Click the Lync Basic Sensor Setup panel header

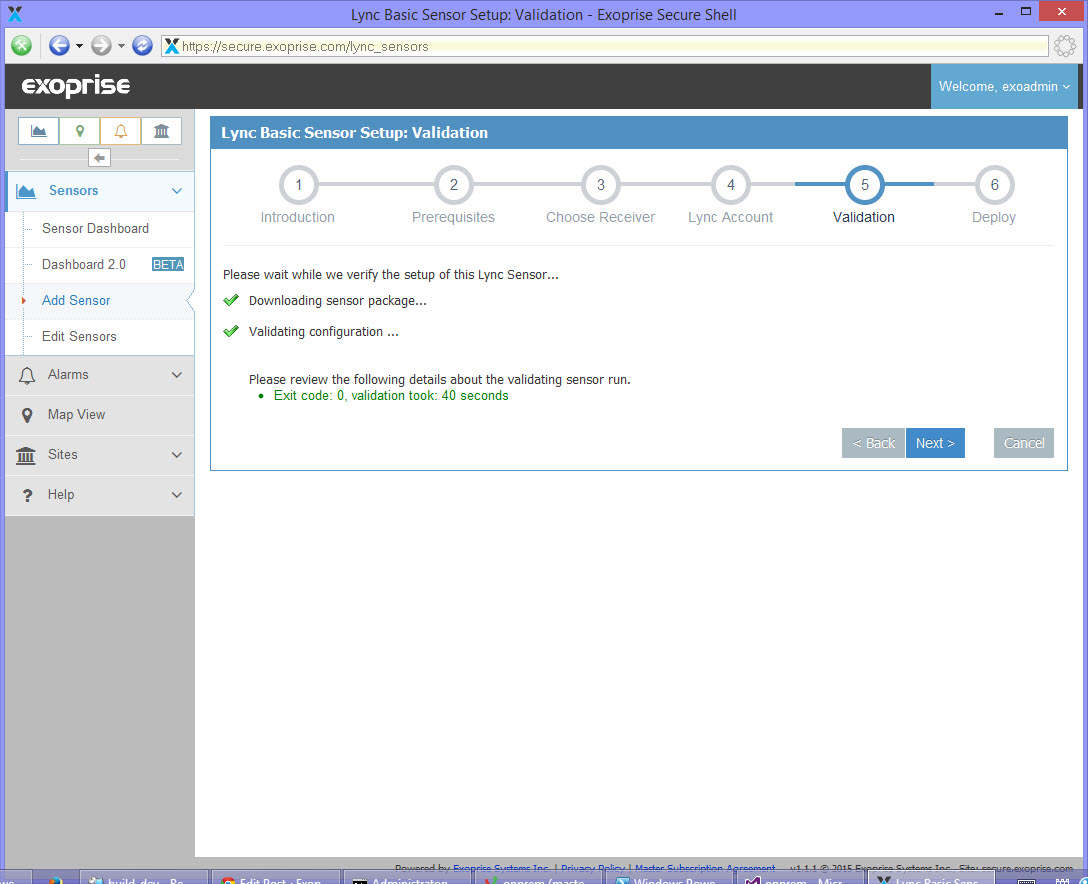pos(638,133)
